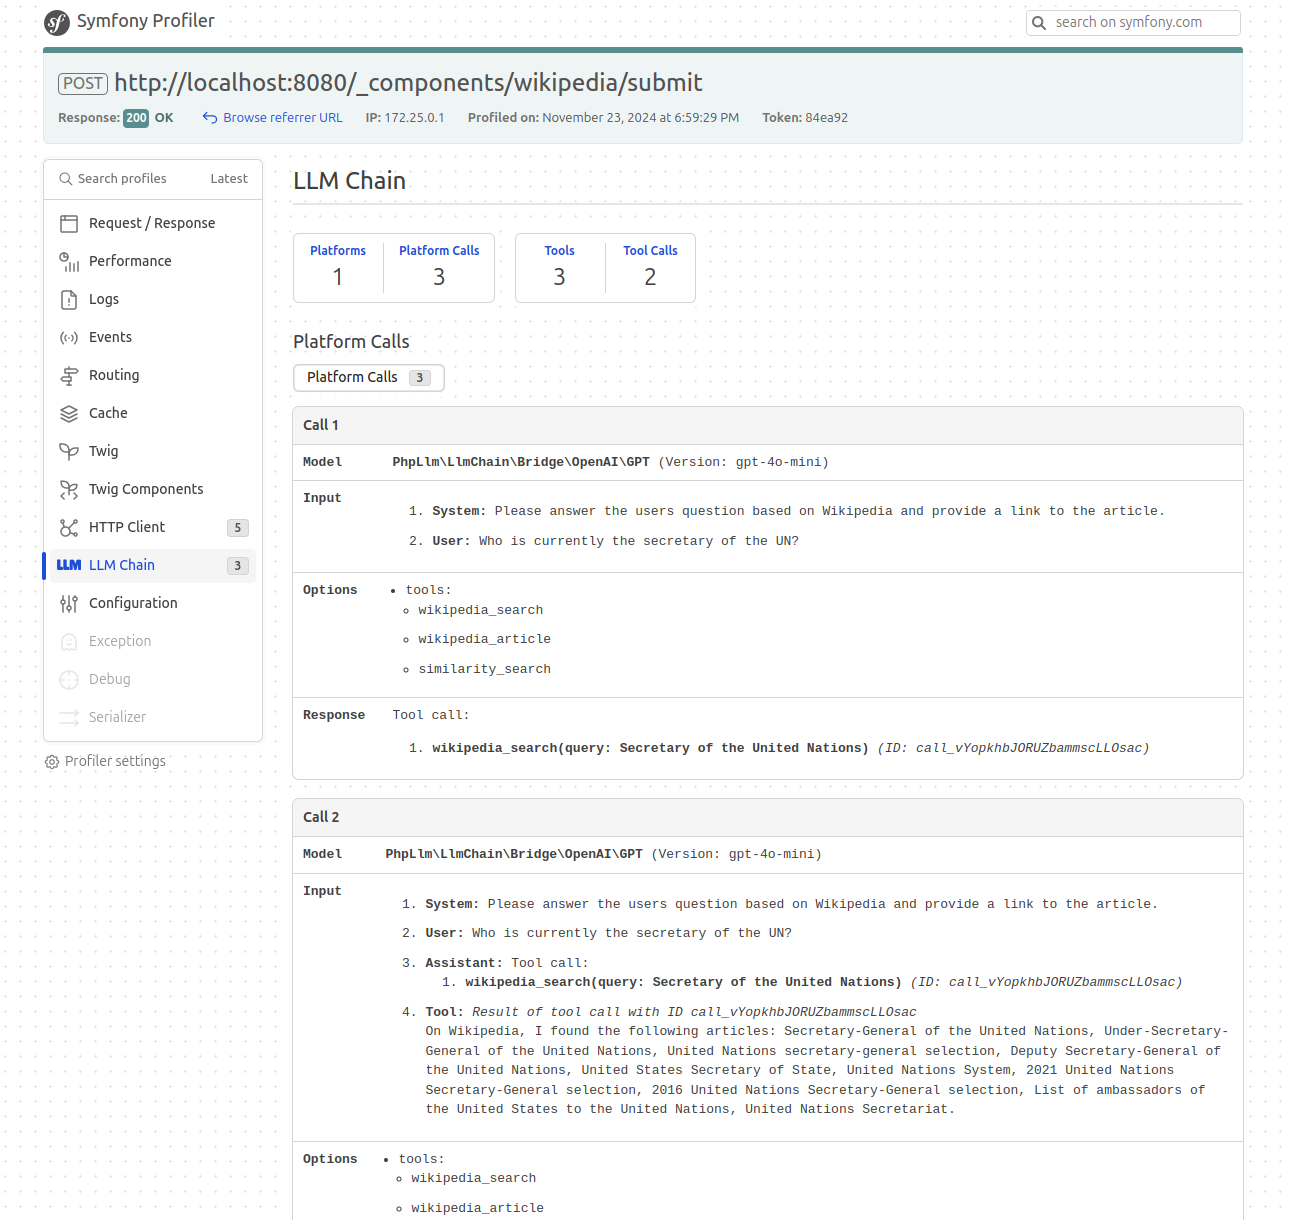1292x1220 pixels.
Task: Select the Routing sidebar icon
Action: [68, 375]
